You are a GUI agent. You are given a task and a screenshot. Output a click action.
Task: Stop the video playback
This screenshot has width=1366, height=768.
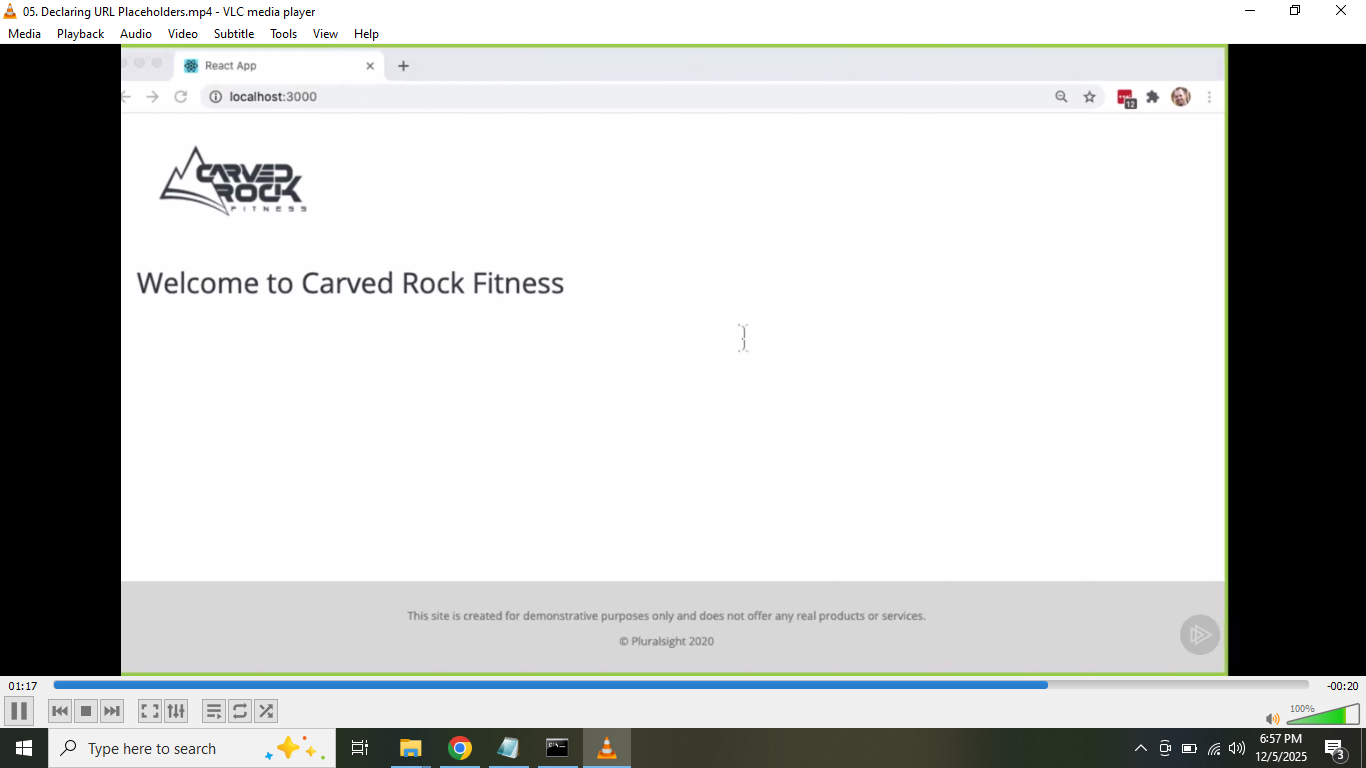point(86,711)
